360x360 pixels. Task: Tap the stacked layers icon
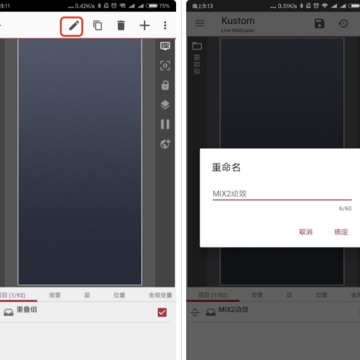click(165, 105)
